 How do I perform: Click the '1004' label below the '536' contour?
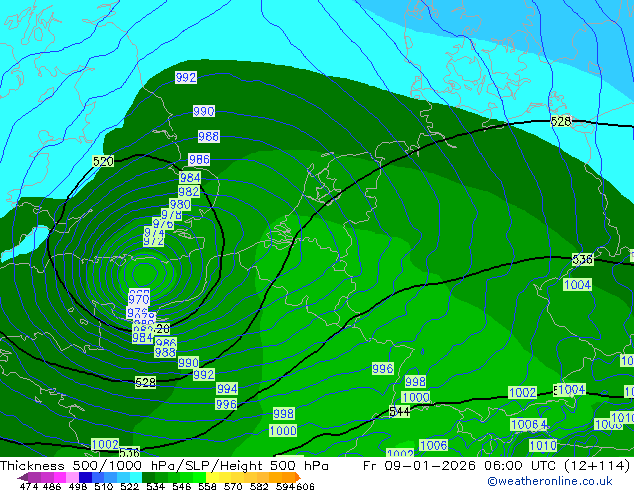[577, 284]
